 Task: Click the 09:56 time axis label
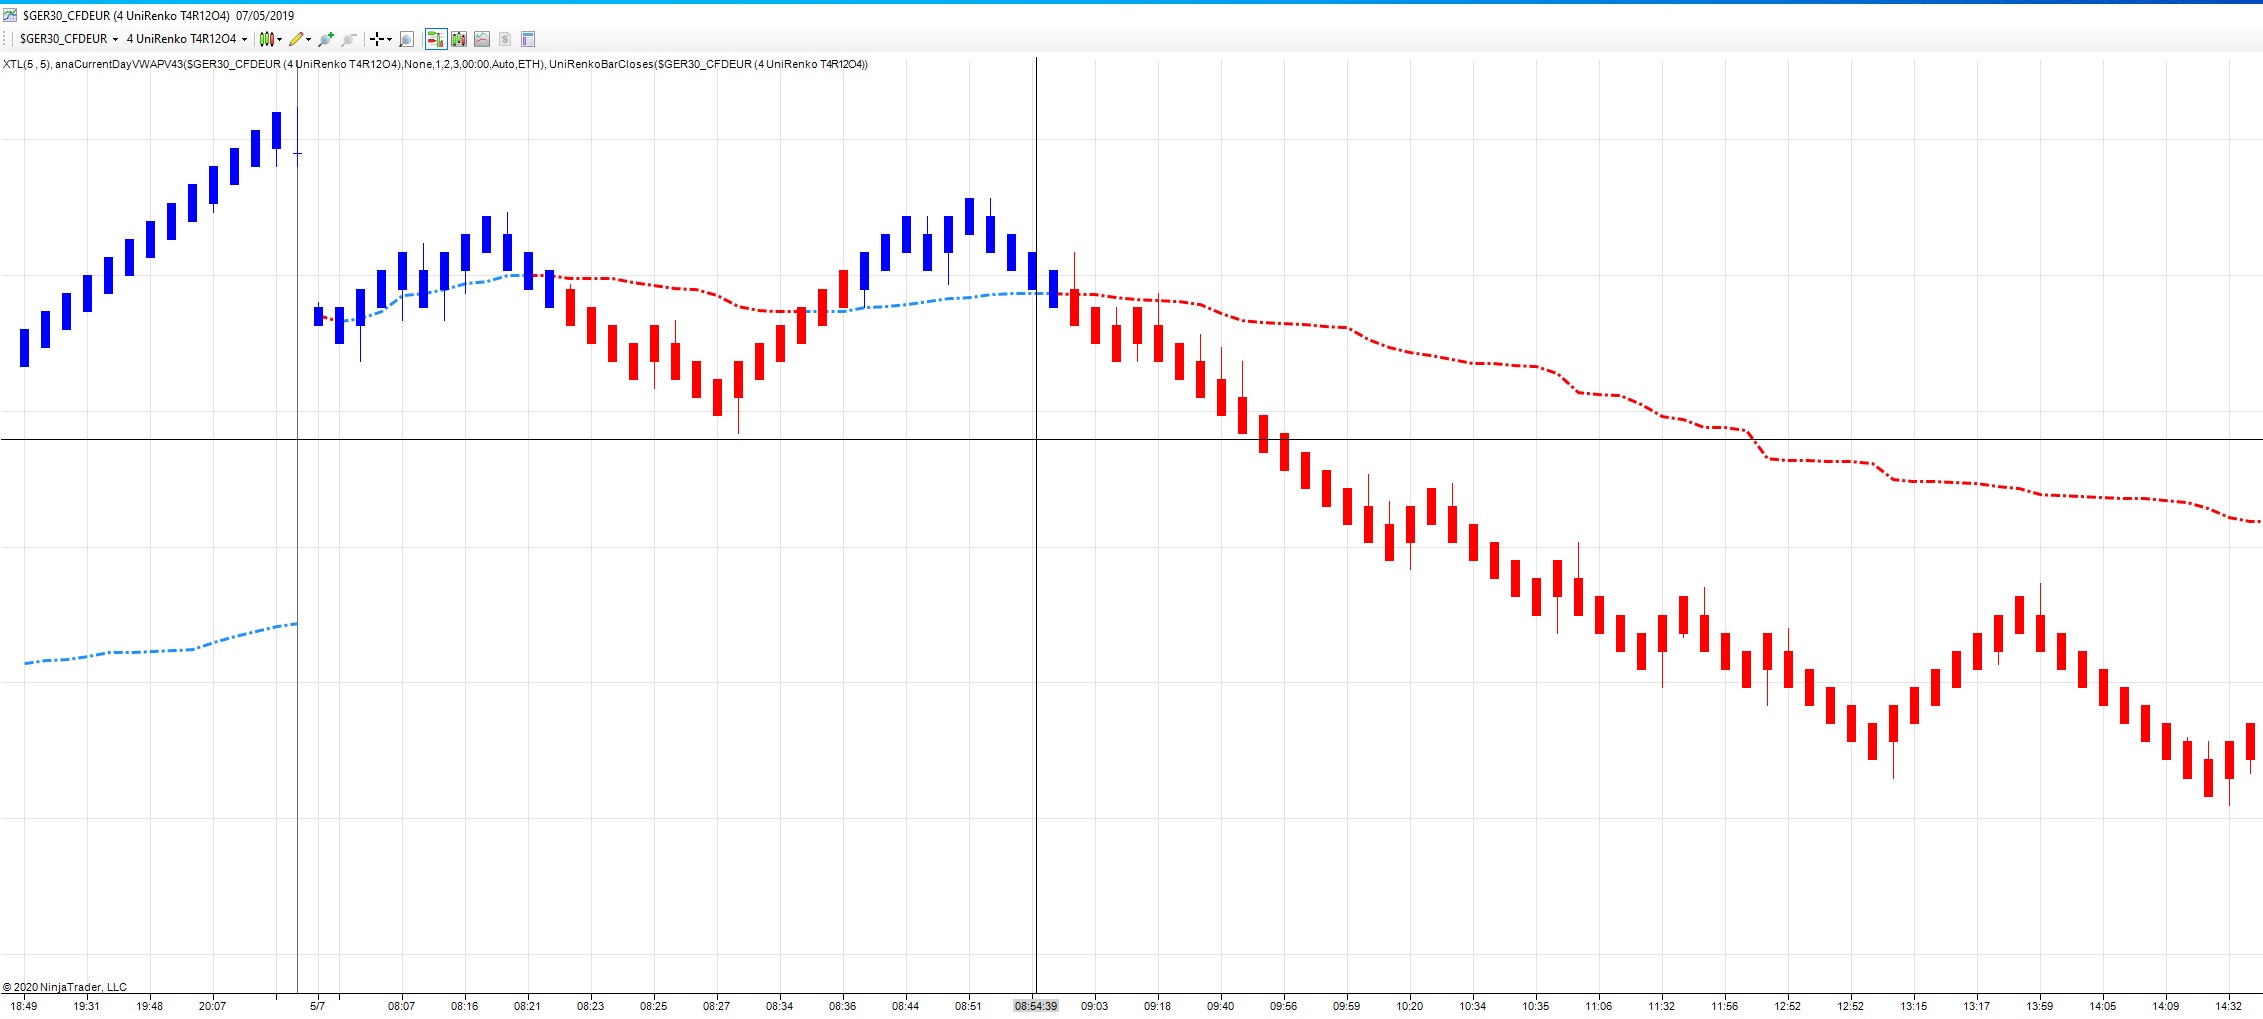(x=1284, y=1006)
